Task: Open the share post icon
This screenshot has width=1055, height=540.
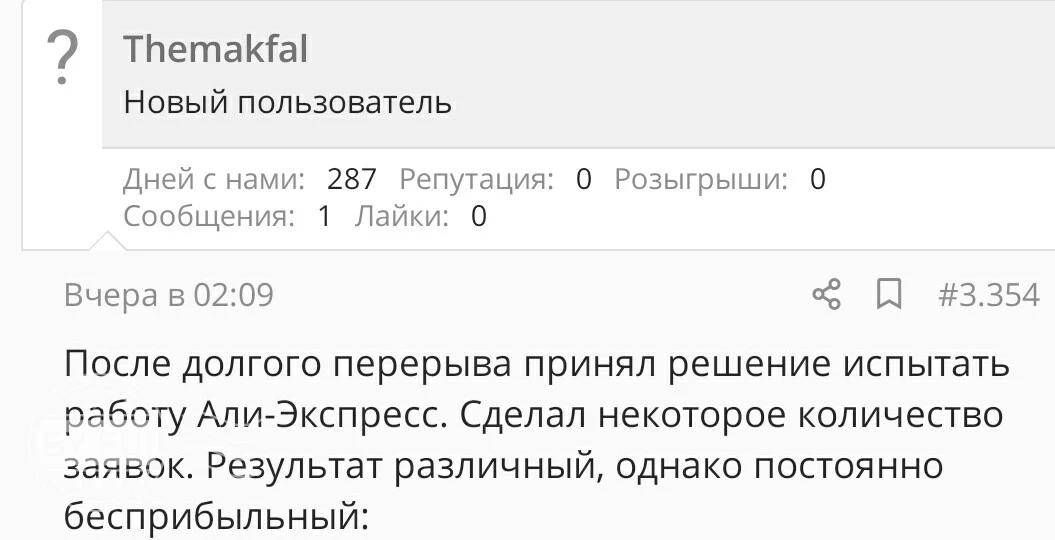Action: pos(826,295)
